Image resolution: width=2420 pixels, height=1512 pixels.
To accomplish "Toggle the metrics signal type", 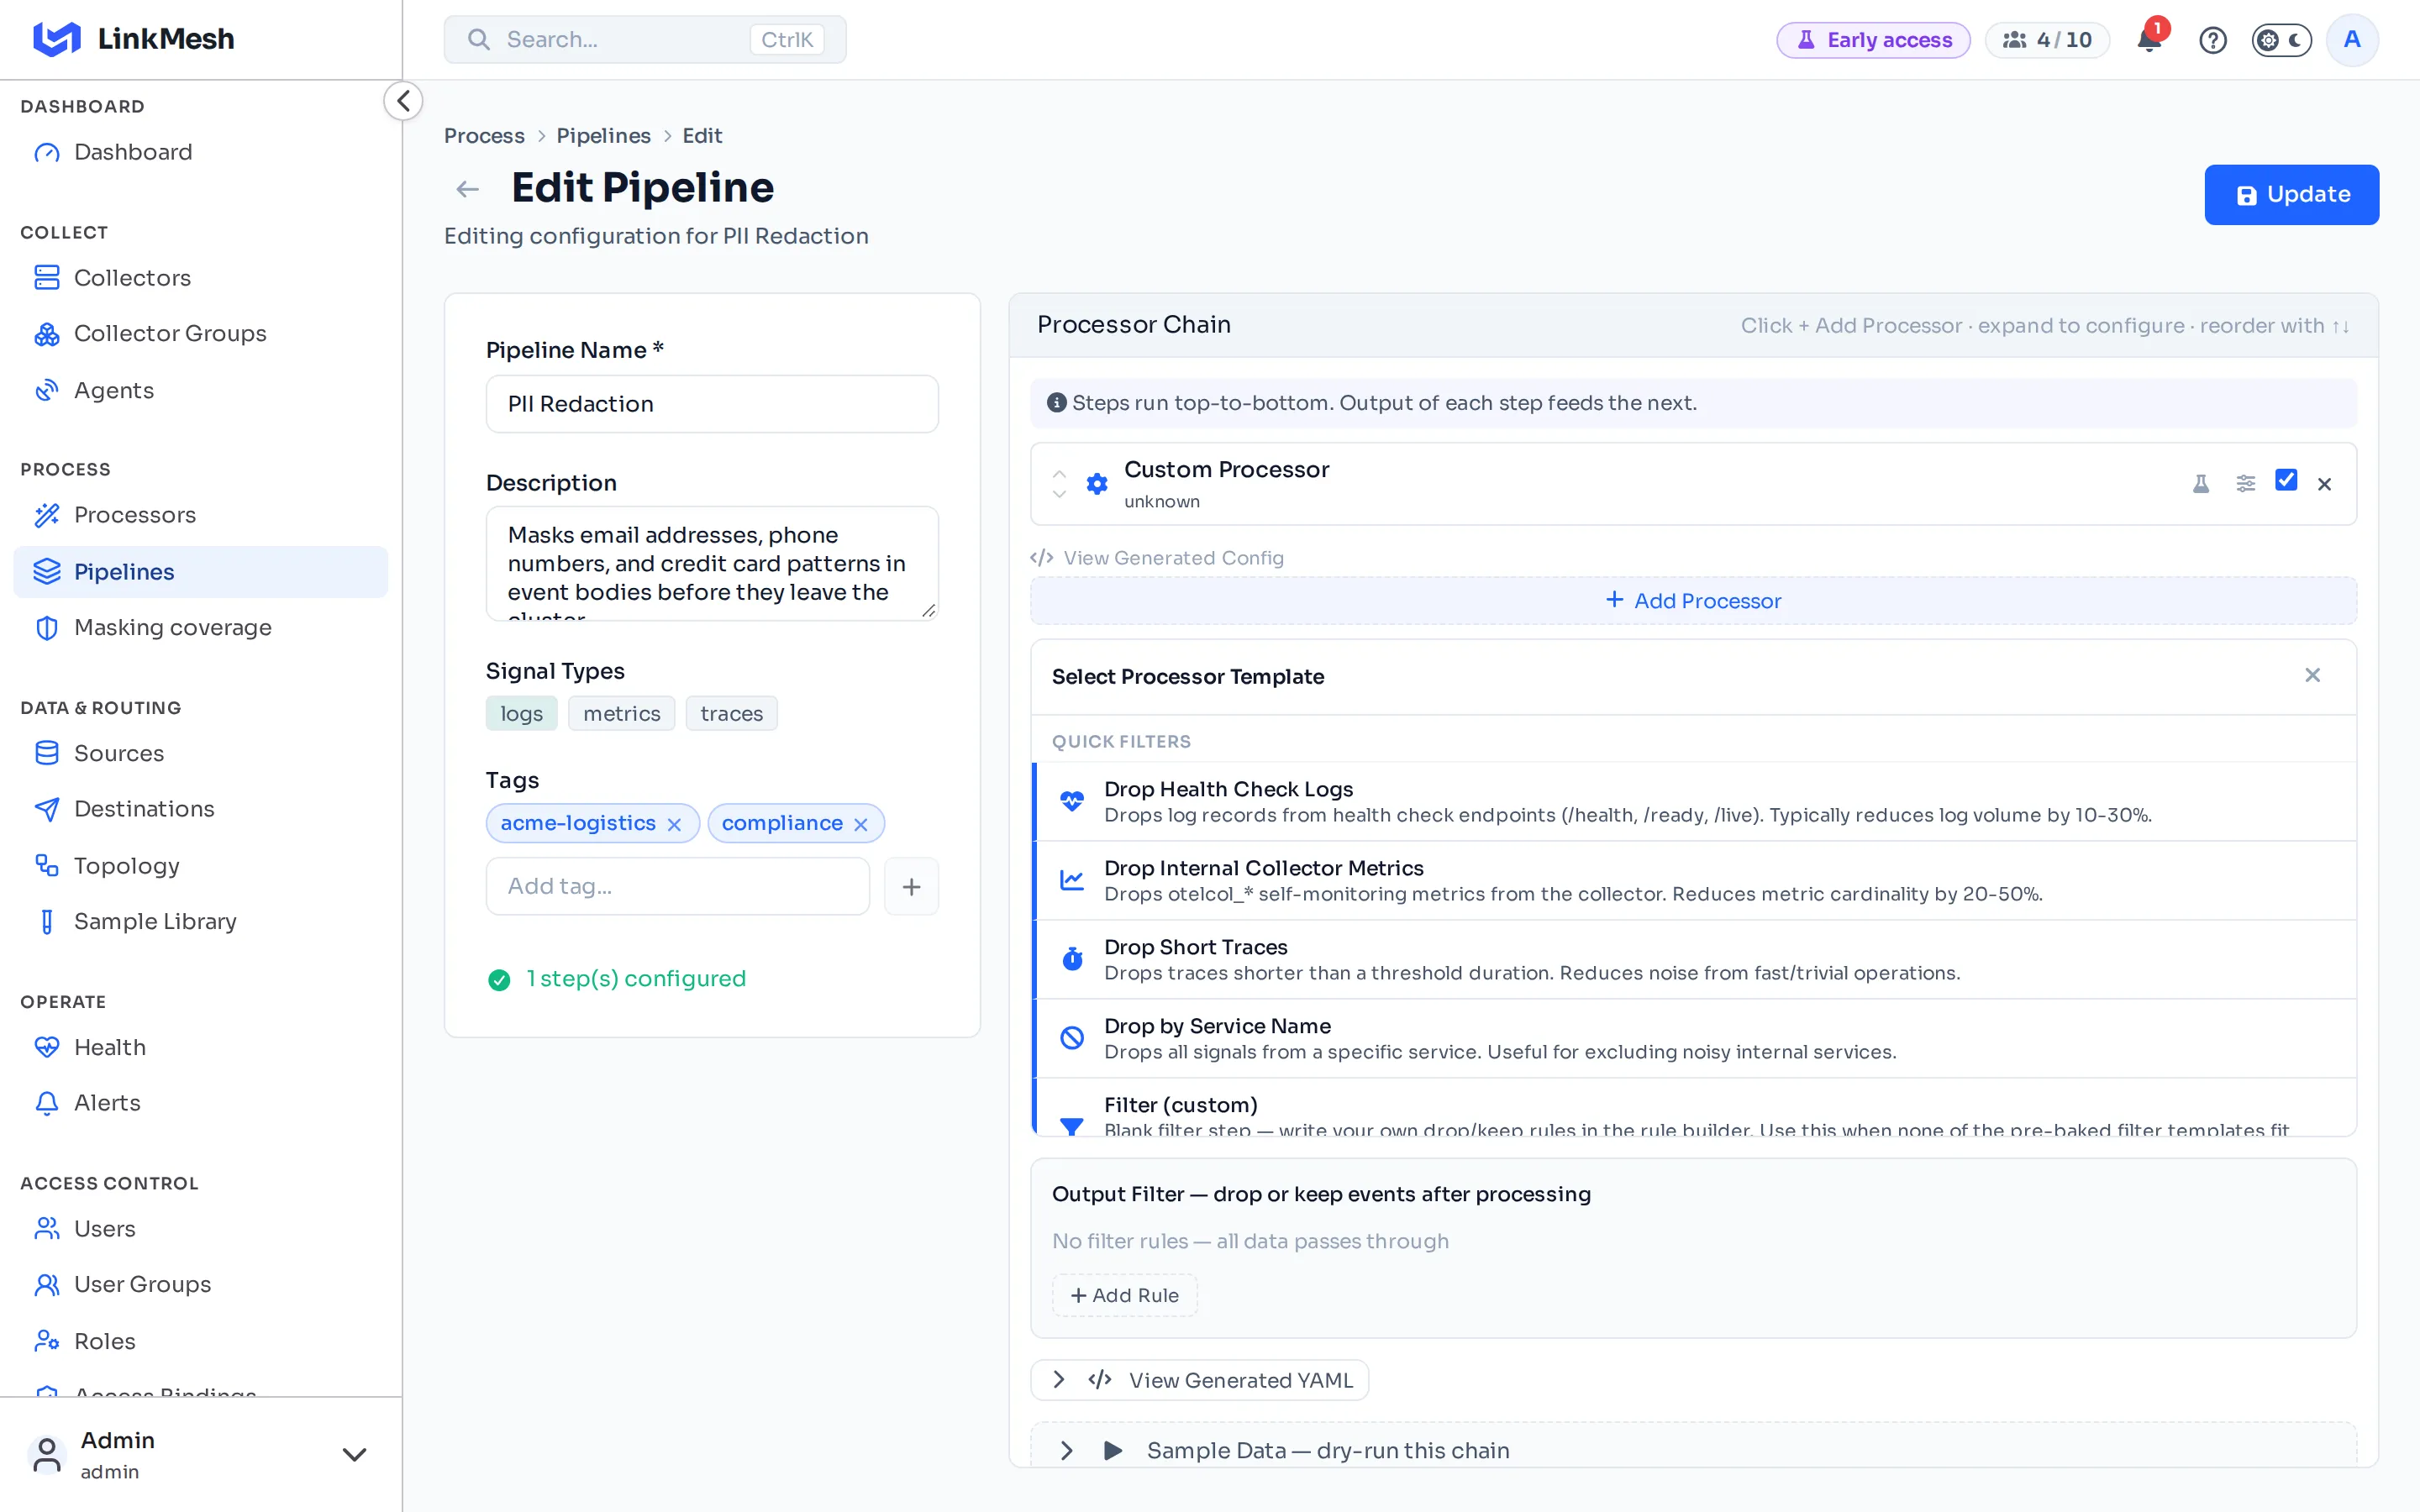I will tap(621, 713).
